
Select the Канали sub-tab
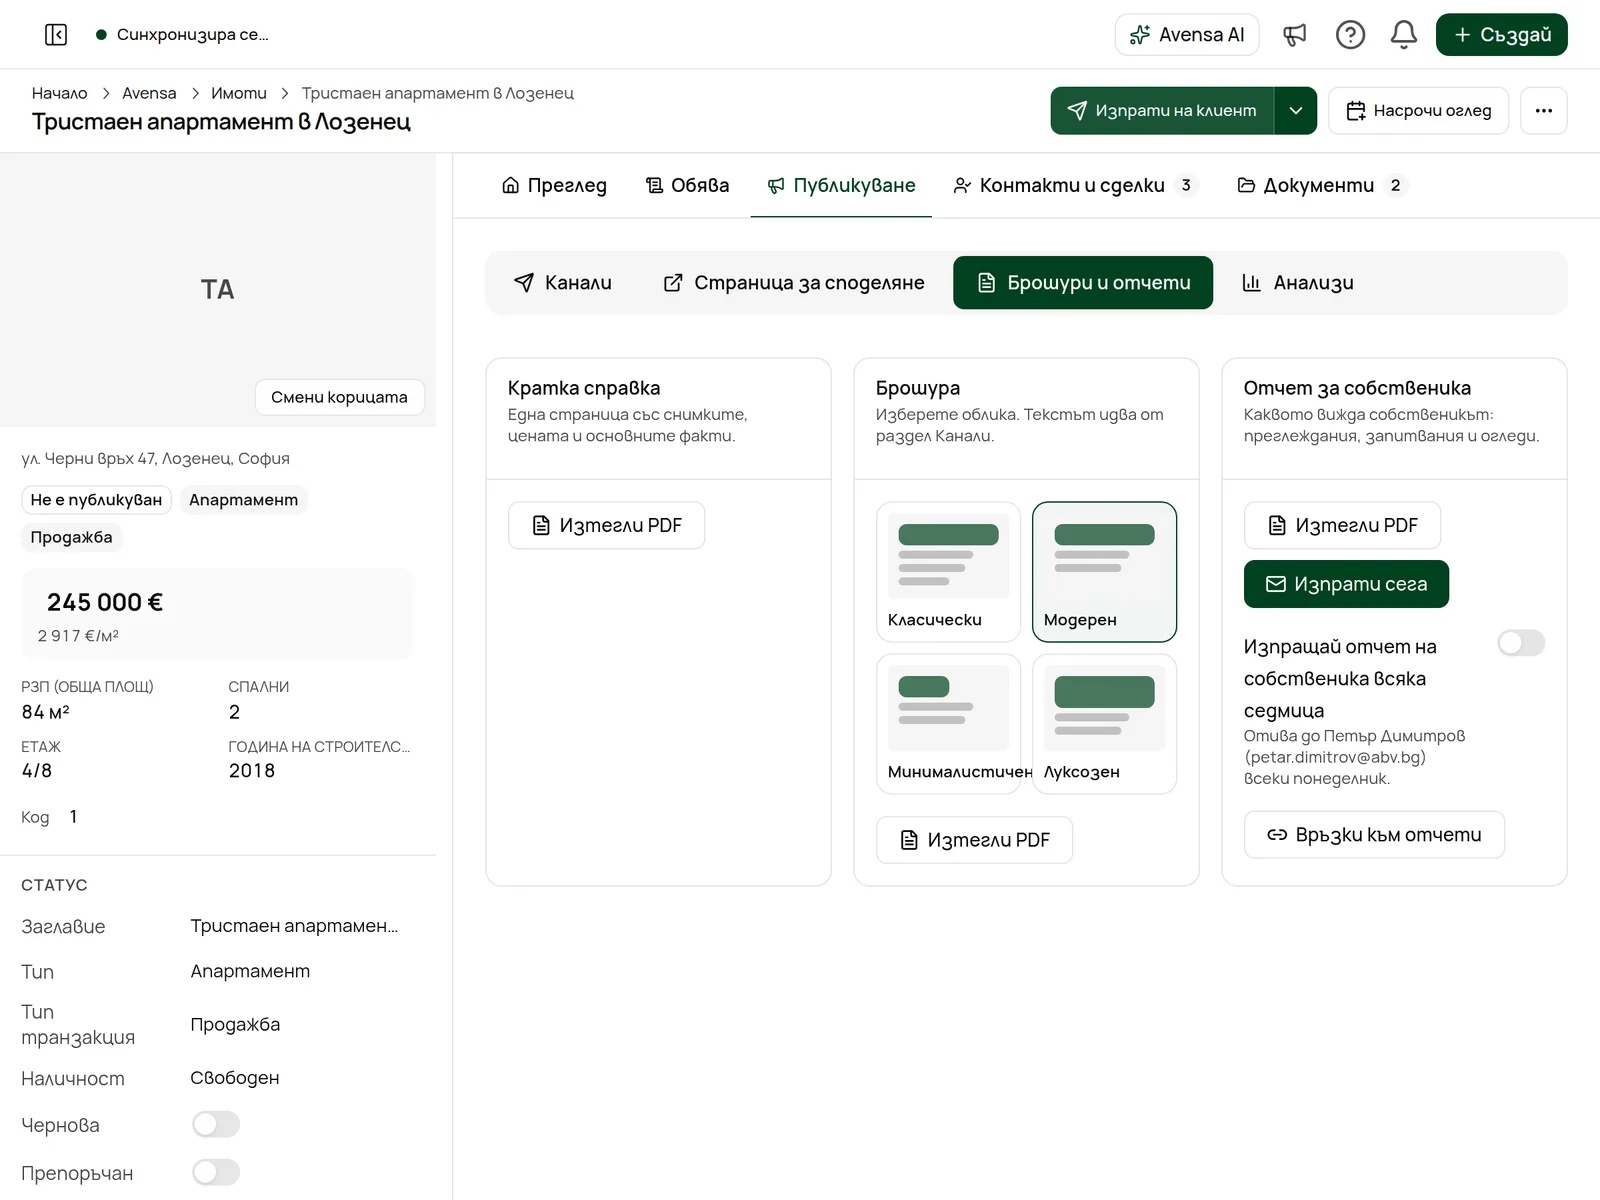coord(562,283)
